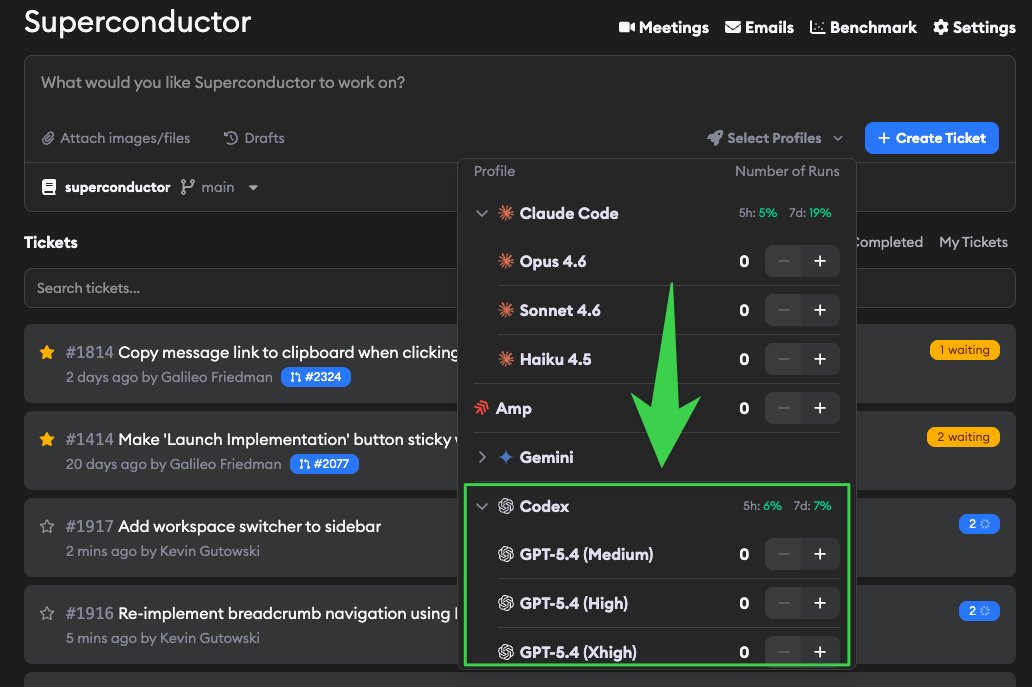Click the 2 waiting badge

pyautogui.click(x=964, y=437)
